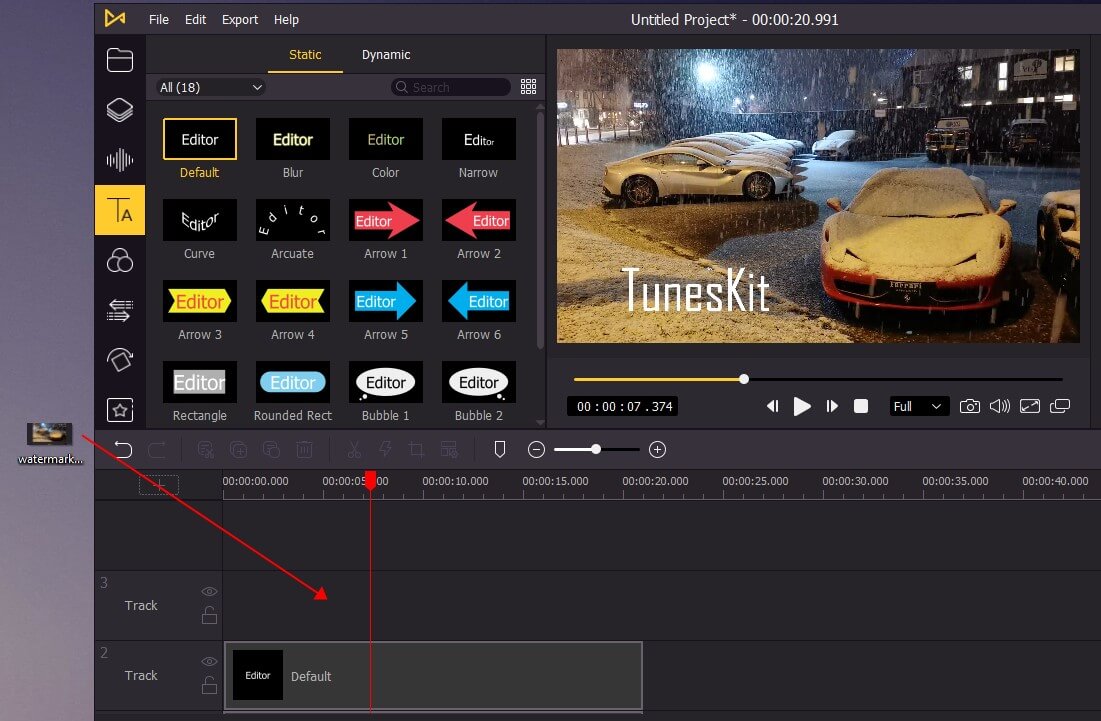Stop the preview playback

click(x=861, y=406)
